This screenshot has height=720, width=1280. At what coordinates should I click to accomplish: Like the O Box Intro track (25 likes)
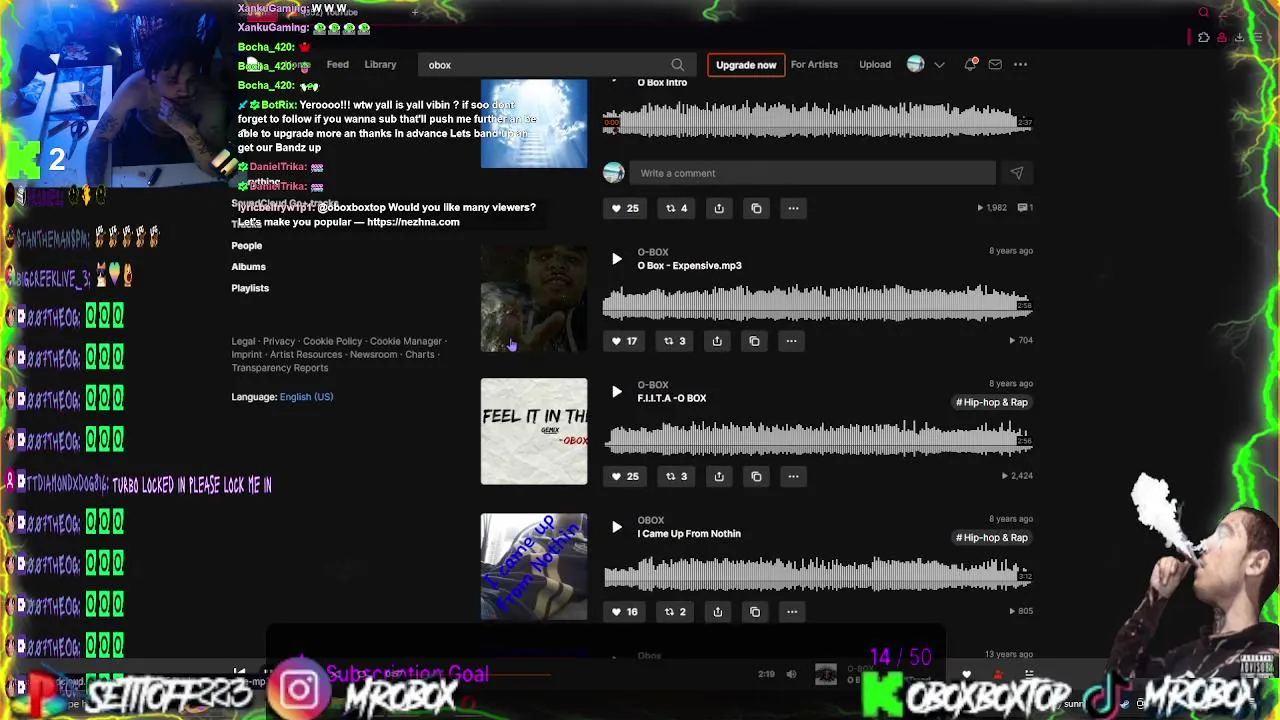point(625,208)
